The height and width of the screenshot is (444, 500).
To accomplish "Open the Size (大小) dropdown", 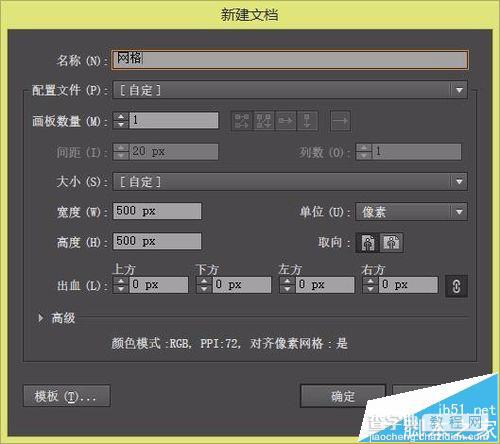I will coord(290,182).
